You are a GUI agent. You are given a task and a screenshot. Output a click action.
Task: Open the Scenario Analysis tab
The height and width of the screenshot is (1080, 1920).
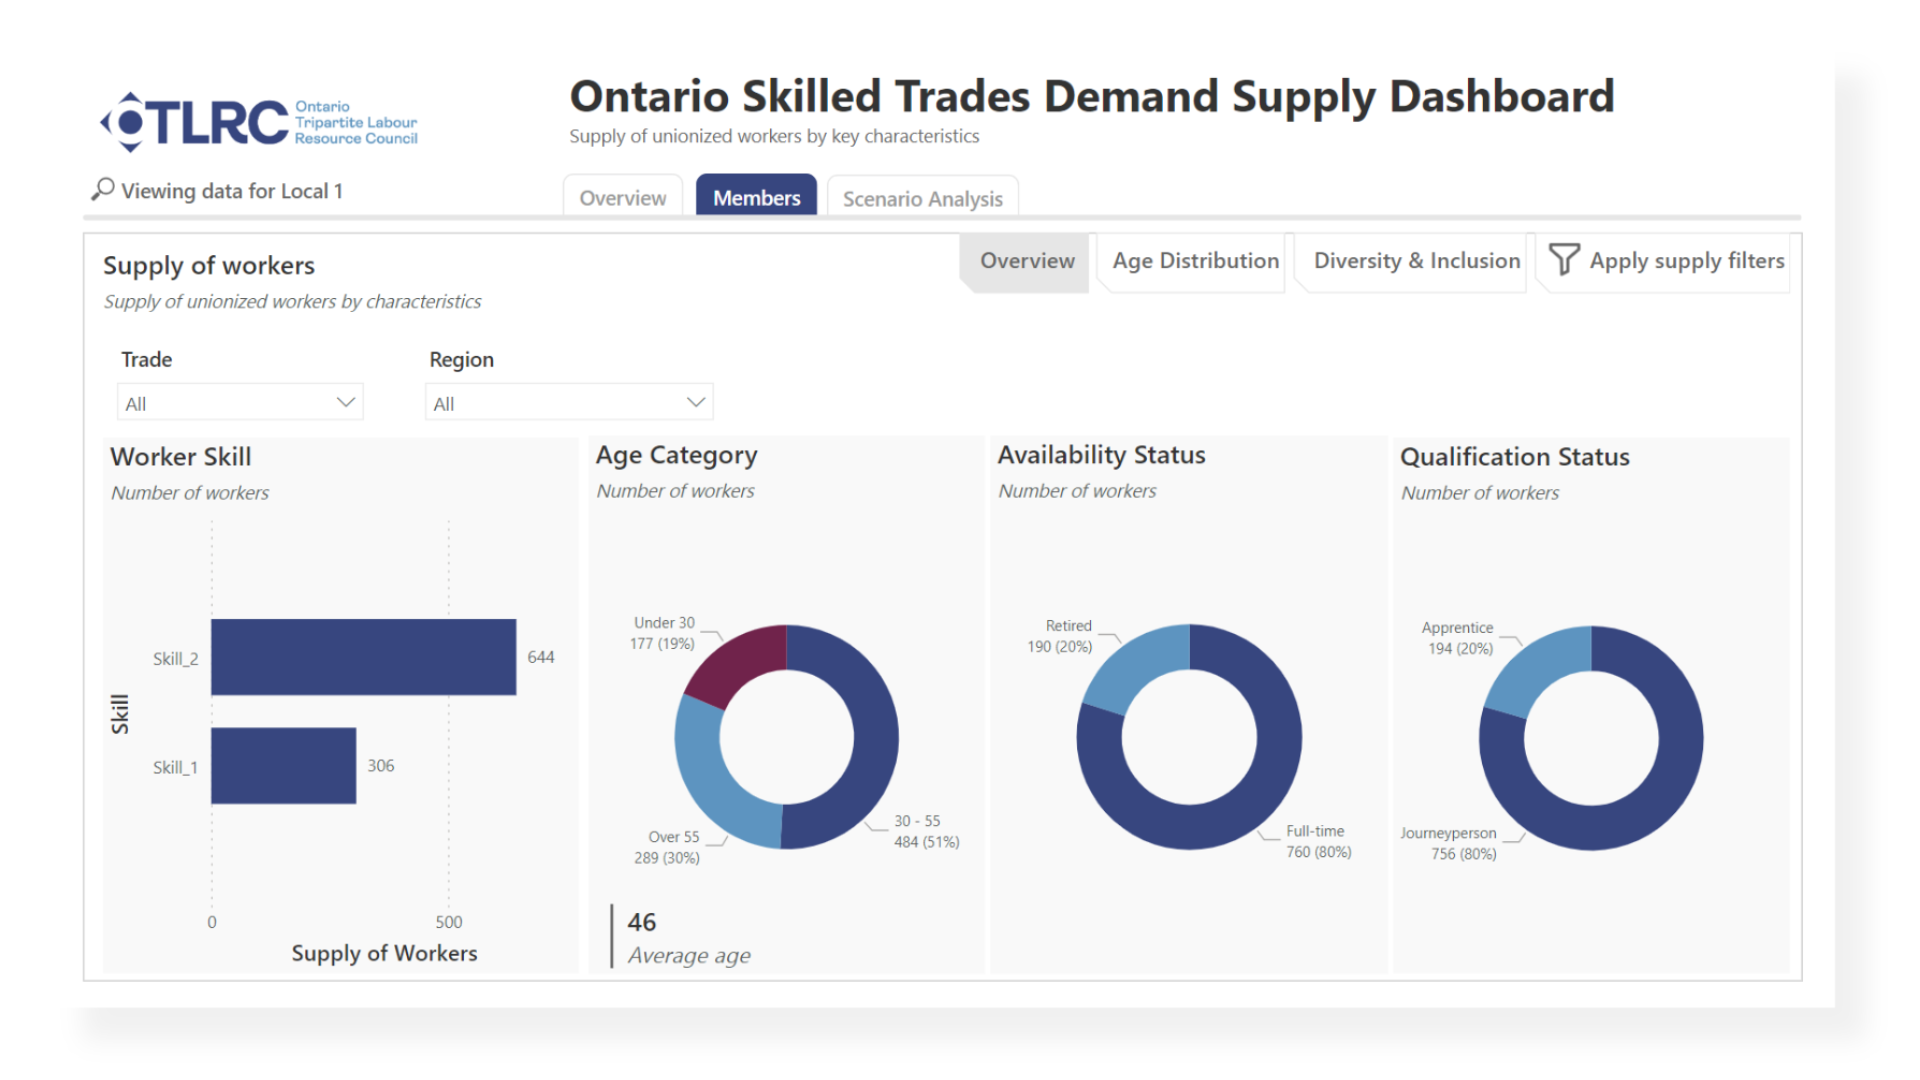pyautogui.click(x=922, y=198)
